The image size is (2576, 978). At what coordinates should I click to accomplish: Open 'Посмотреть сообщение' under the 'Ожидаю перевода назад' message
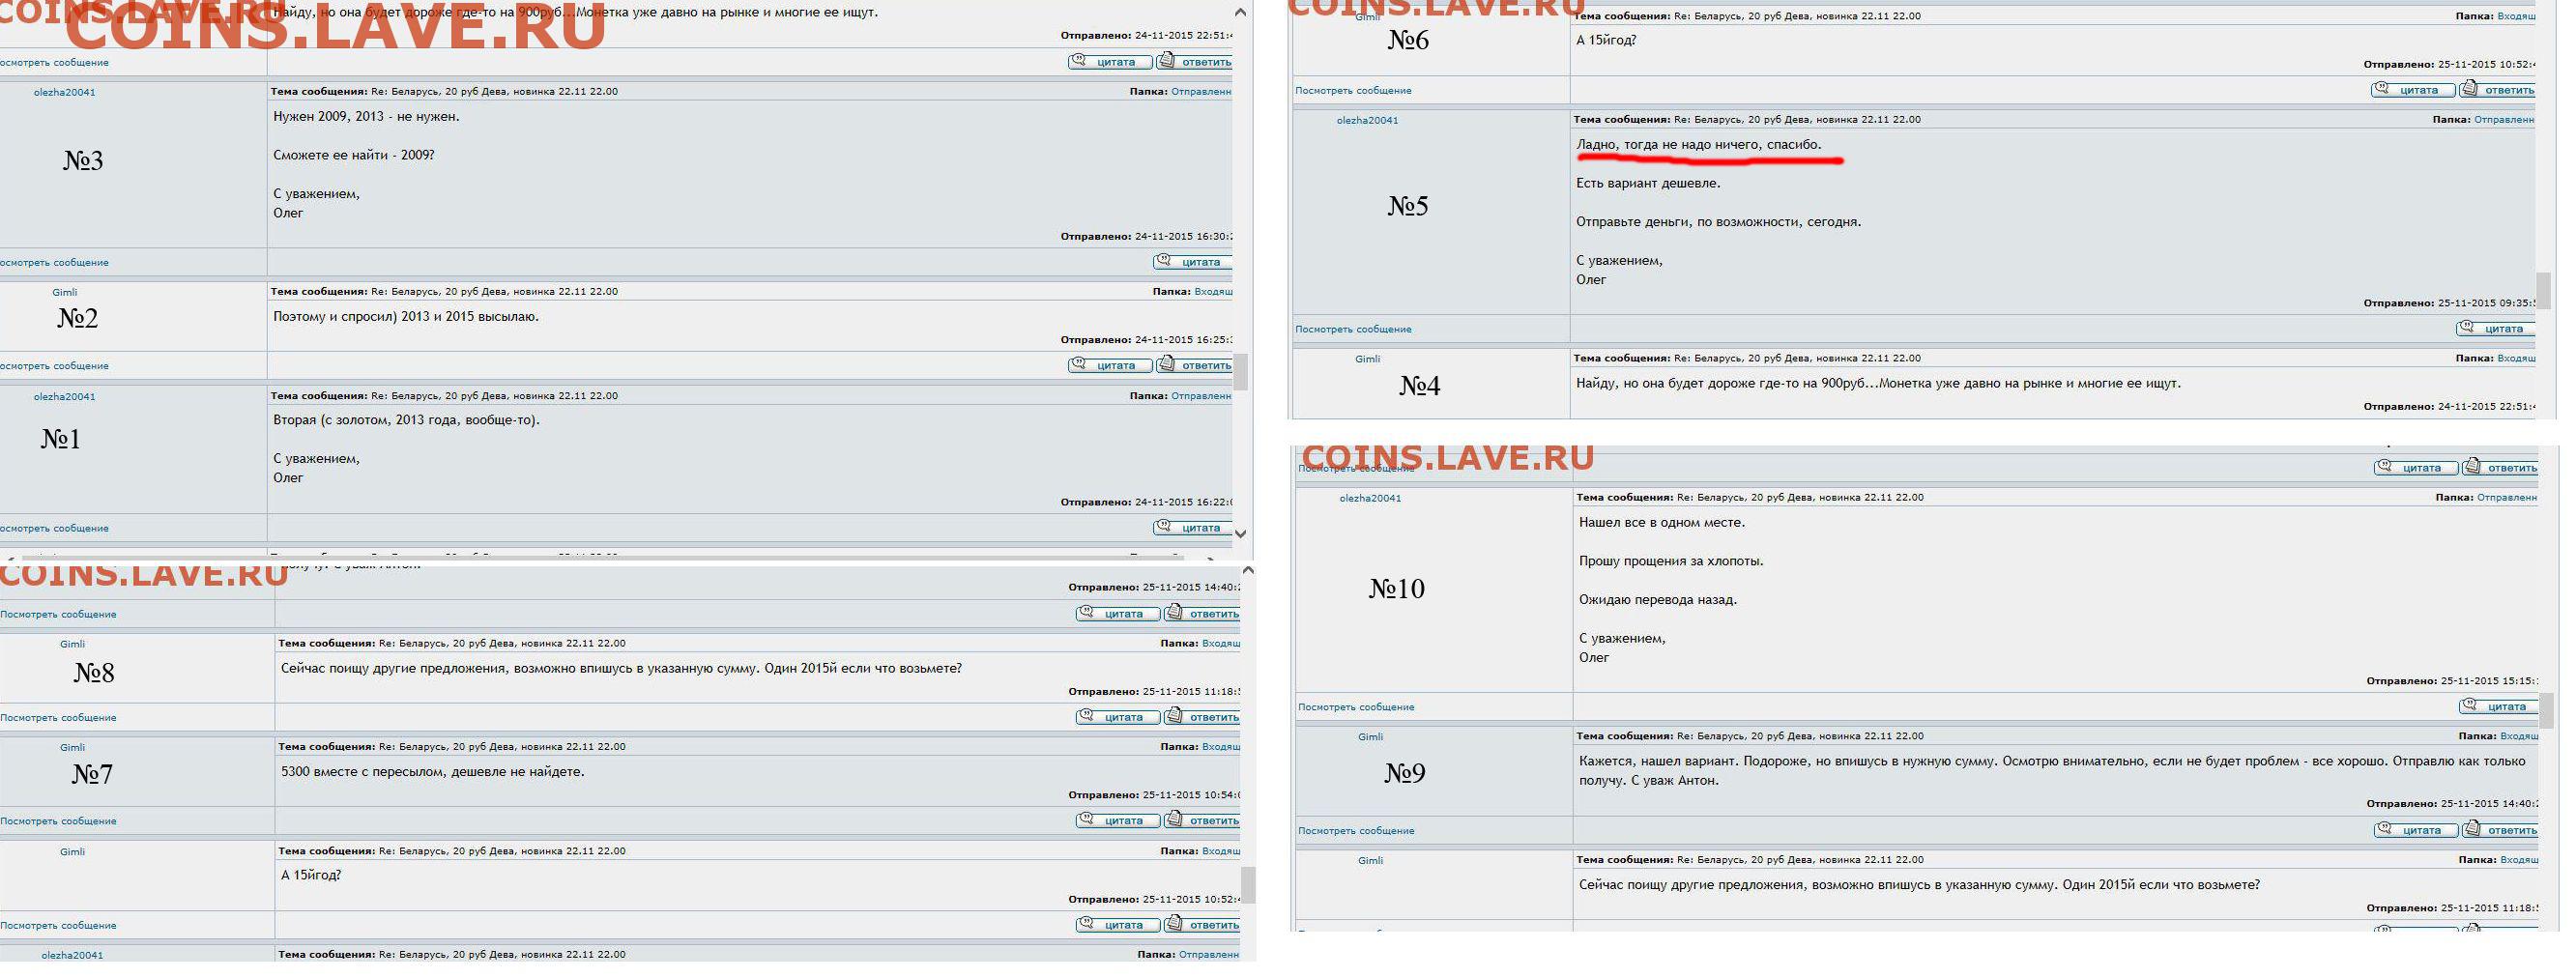coord(1357,709)
